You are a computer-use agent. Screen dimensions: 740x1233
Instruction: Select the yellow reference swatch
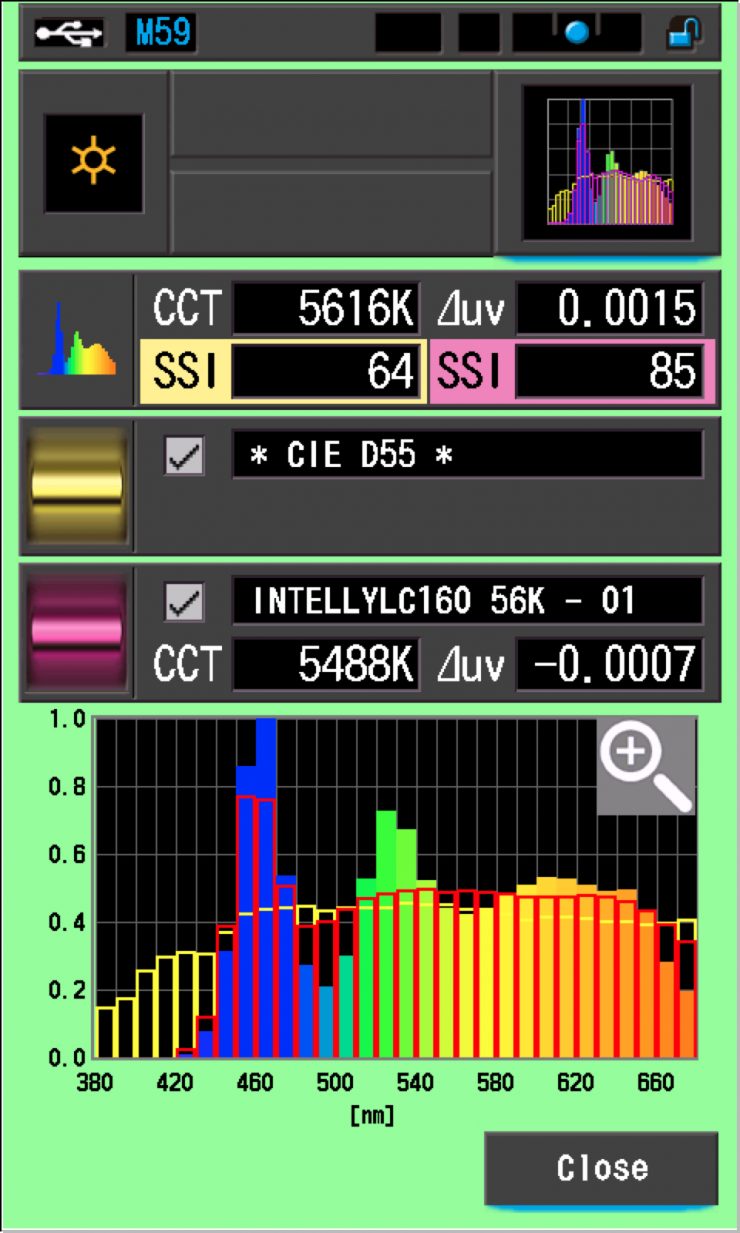[77, 486]
